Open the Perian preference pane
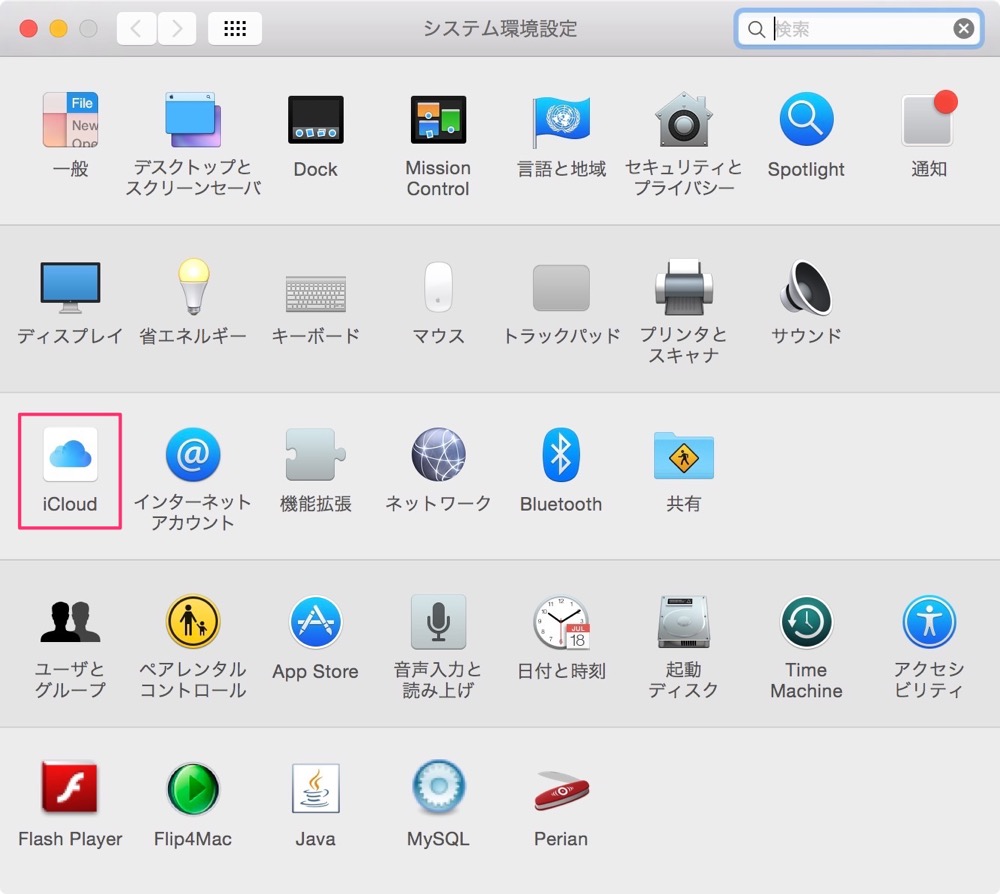Screen dimensions: 1000x894 tap(561, 791)
